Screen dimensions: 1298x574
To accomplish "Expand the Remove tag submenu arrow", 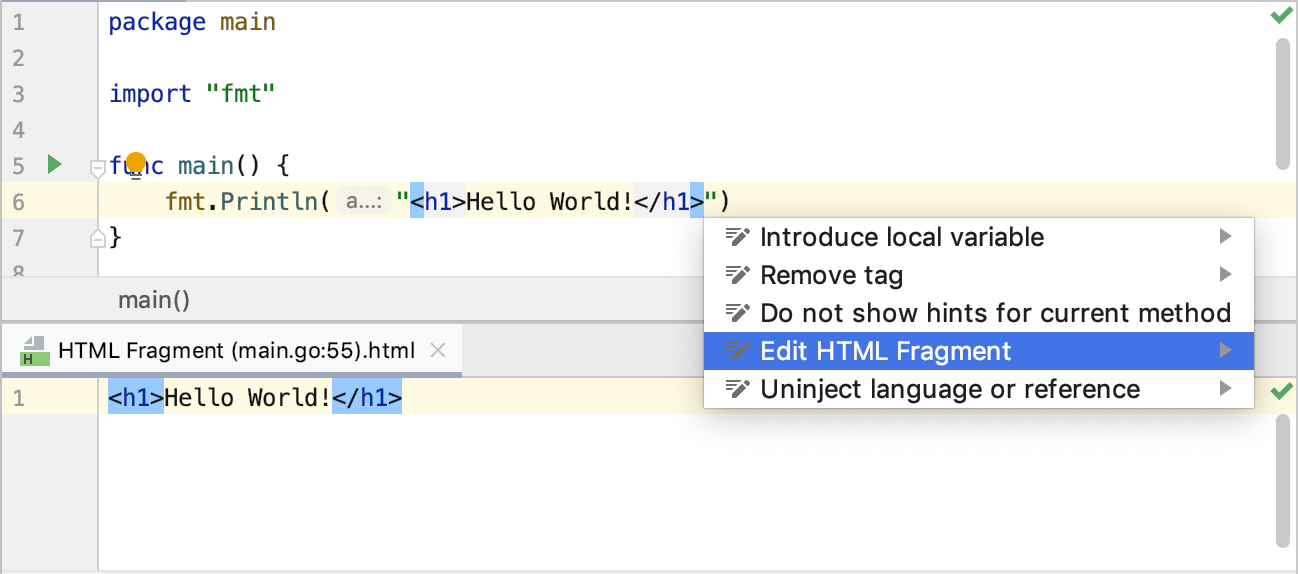I will tap(1226, 275).
